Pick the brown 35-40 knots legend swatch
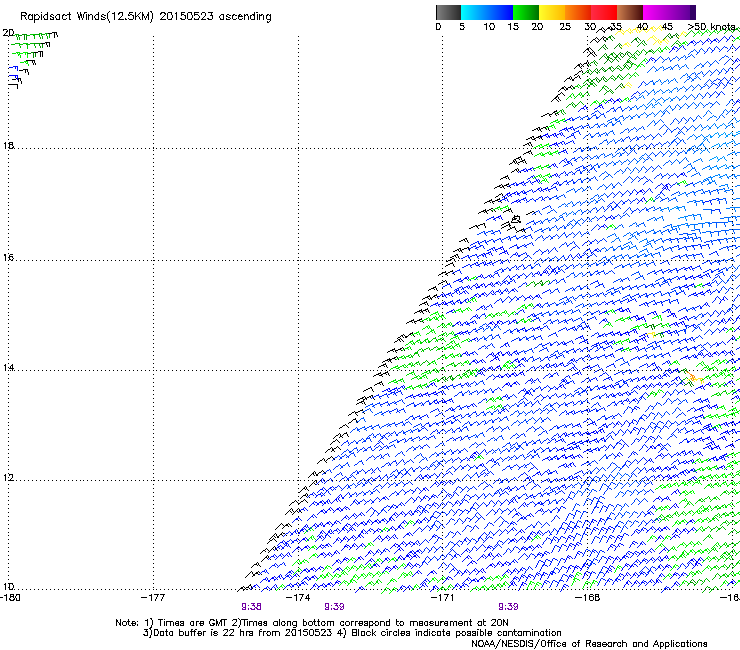Viewport: 740px width, 650px height. (630, 12)
